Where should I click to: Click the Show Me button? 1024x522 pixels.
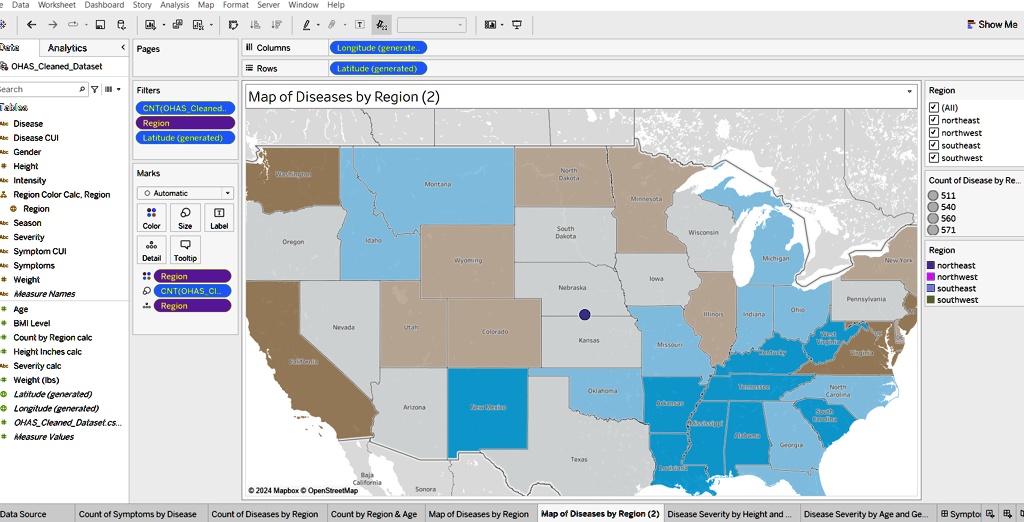[x=992, y=25]
